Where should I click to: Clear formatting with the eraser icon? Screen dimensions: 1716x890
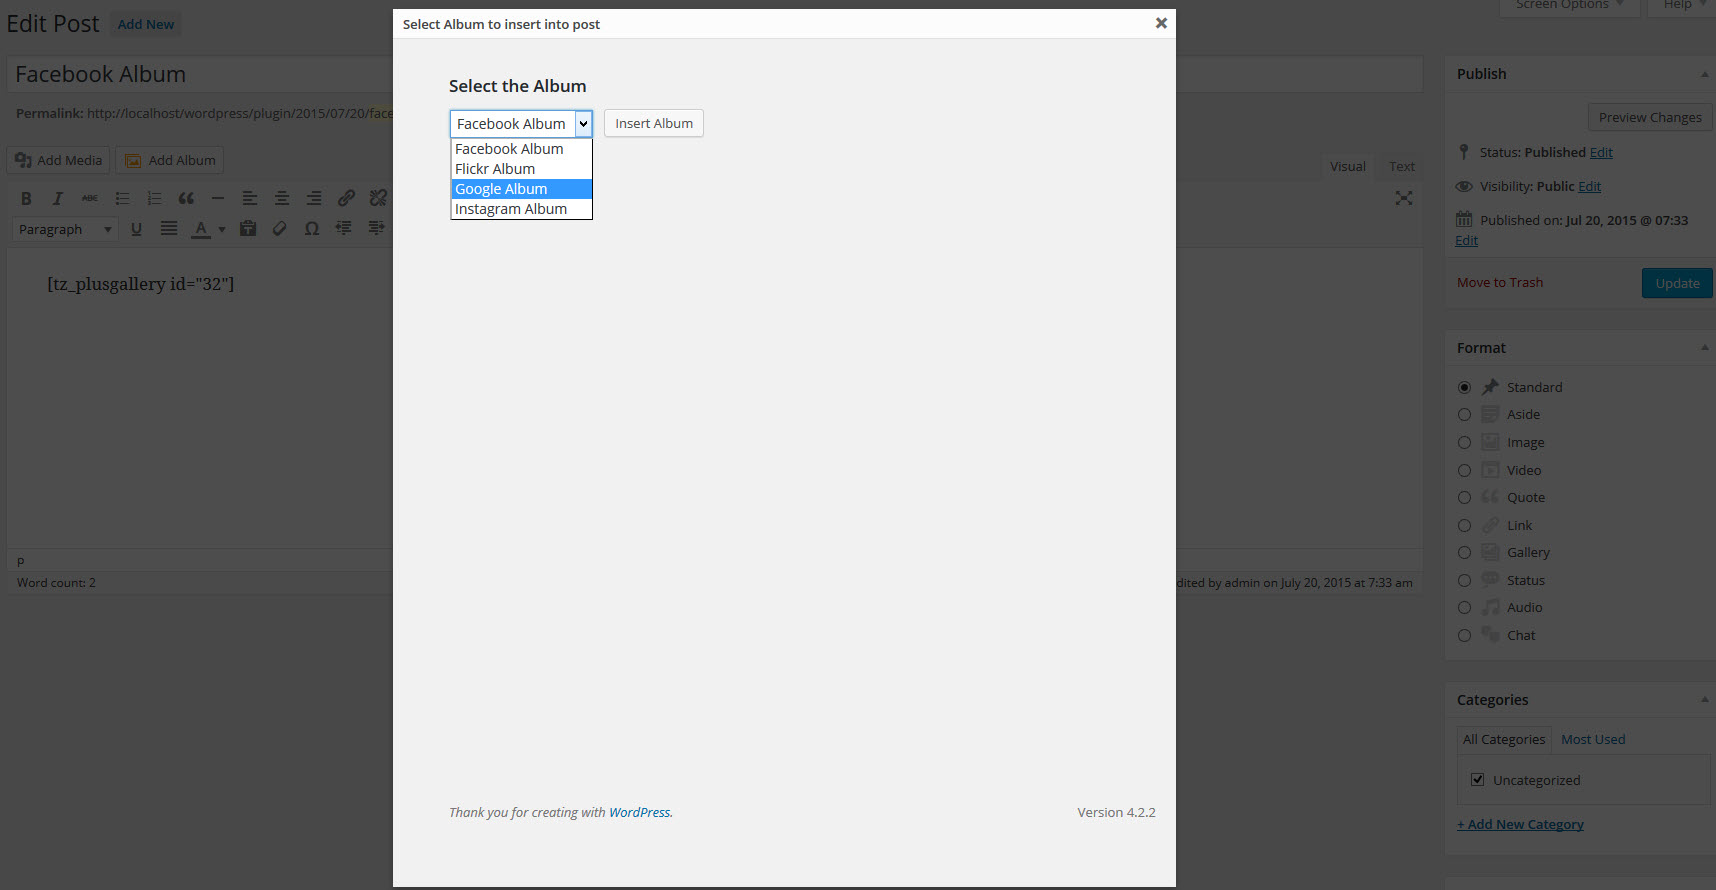tap(280, 229)
